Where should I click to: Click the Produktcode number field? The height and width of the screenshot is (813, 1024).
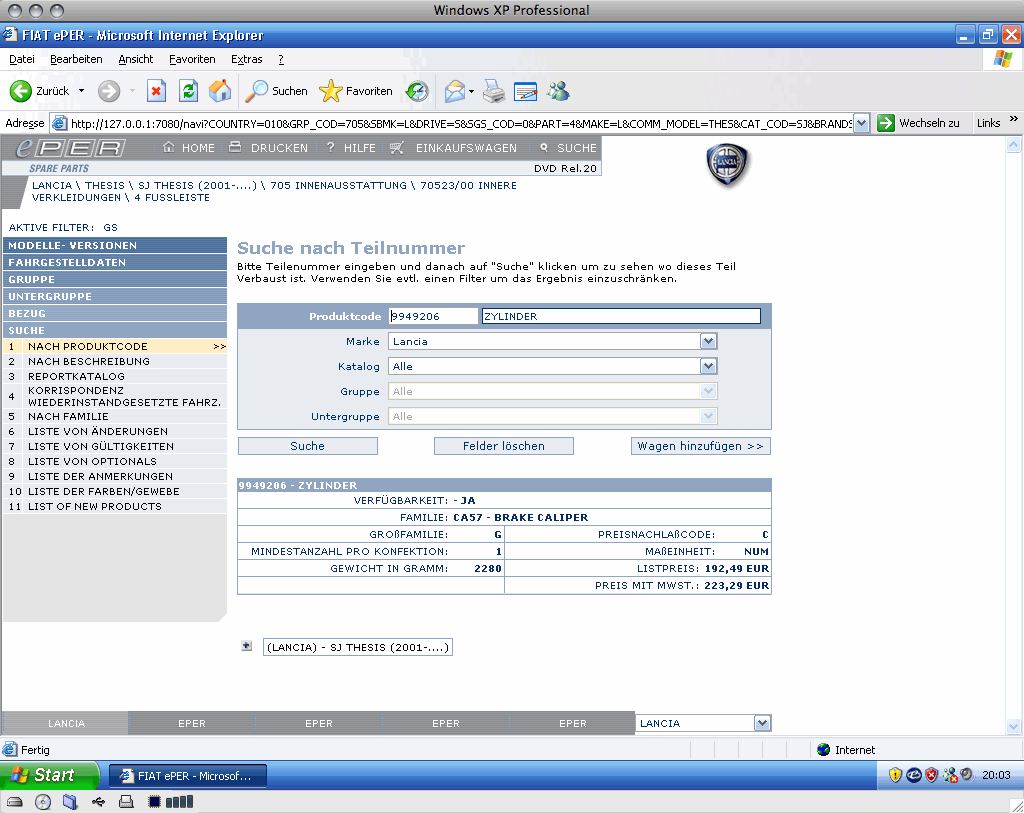point(434,317)
